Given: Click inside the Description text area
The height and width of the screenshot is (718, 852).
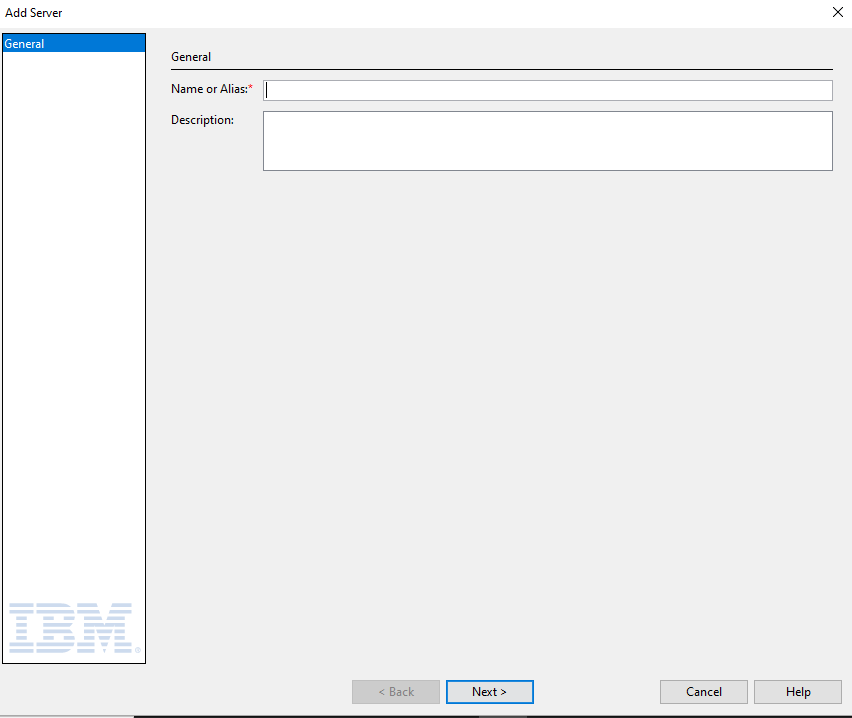Looking at the screenshot, I should coord(547,141).
